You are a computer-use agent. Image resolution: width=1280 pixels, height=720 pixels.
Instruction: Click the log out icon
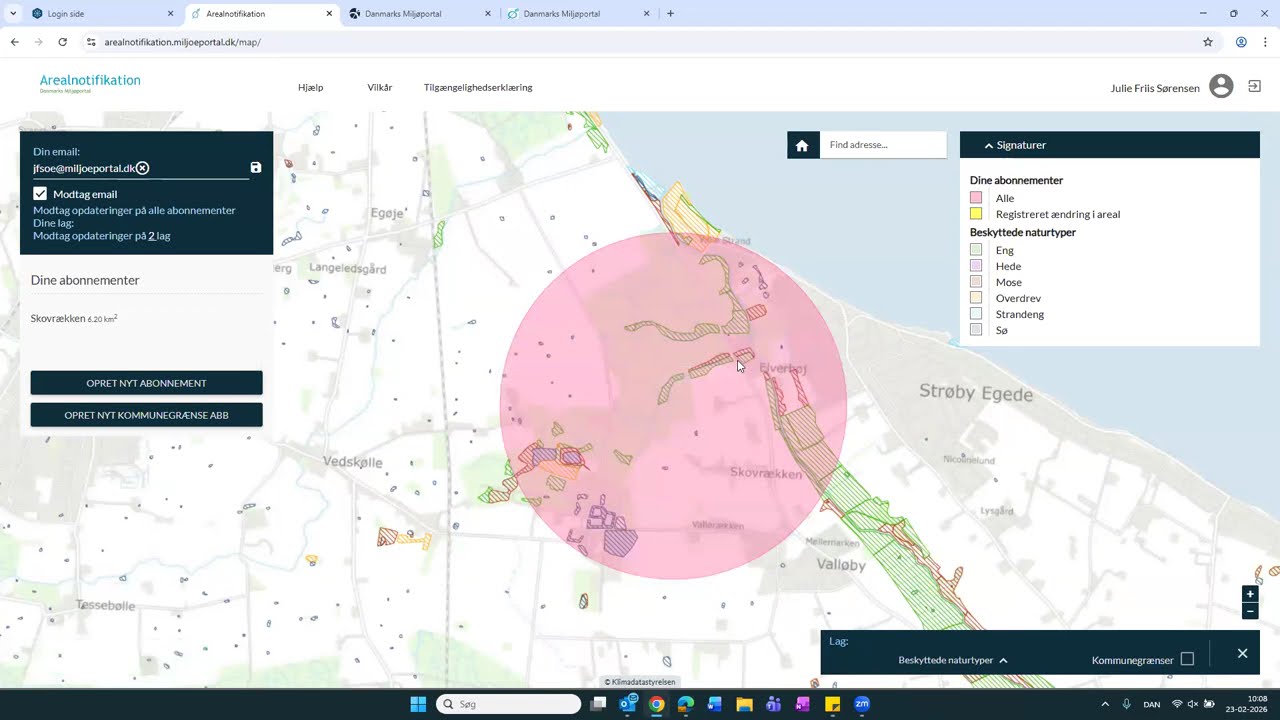pos(1254,87)
